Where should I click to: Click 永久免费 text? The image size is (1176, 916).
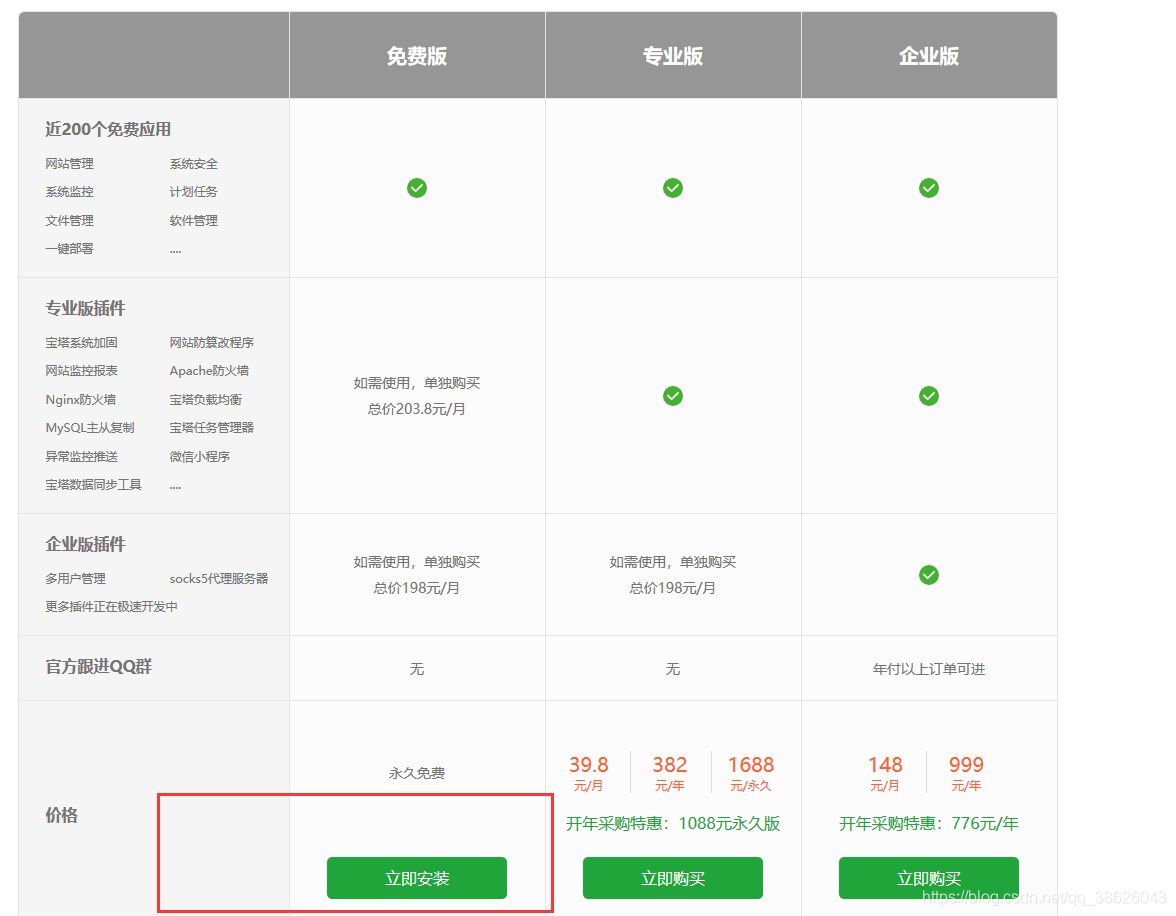click(417, 773)
